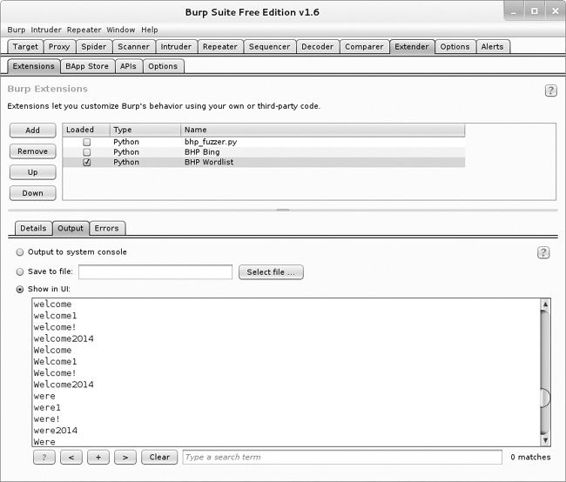The image size is (566, 482).
Task: Move extension Up button
Action: 32,172
